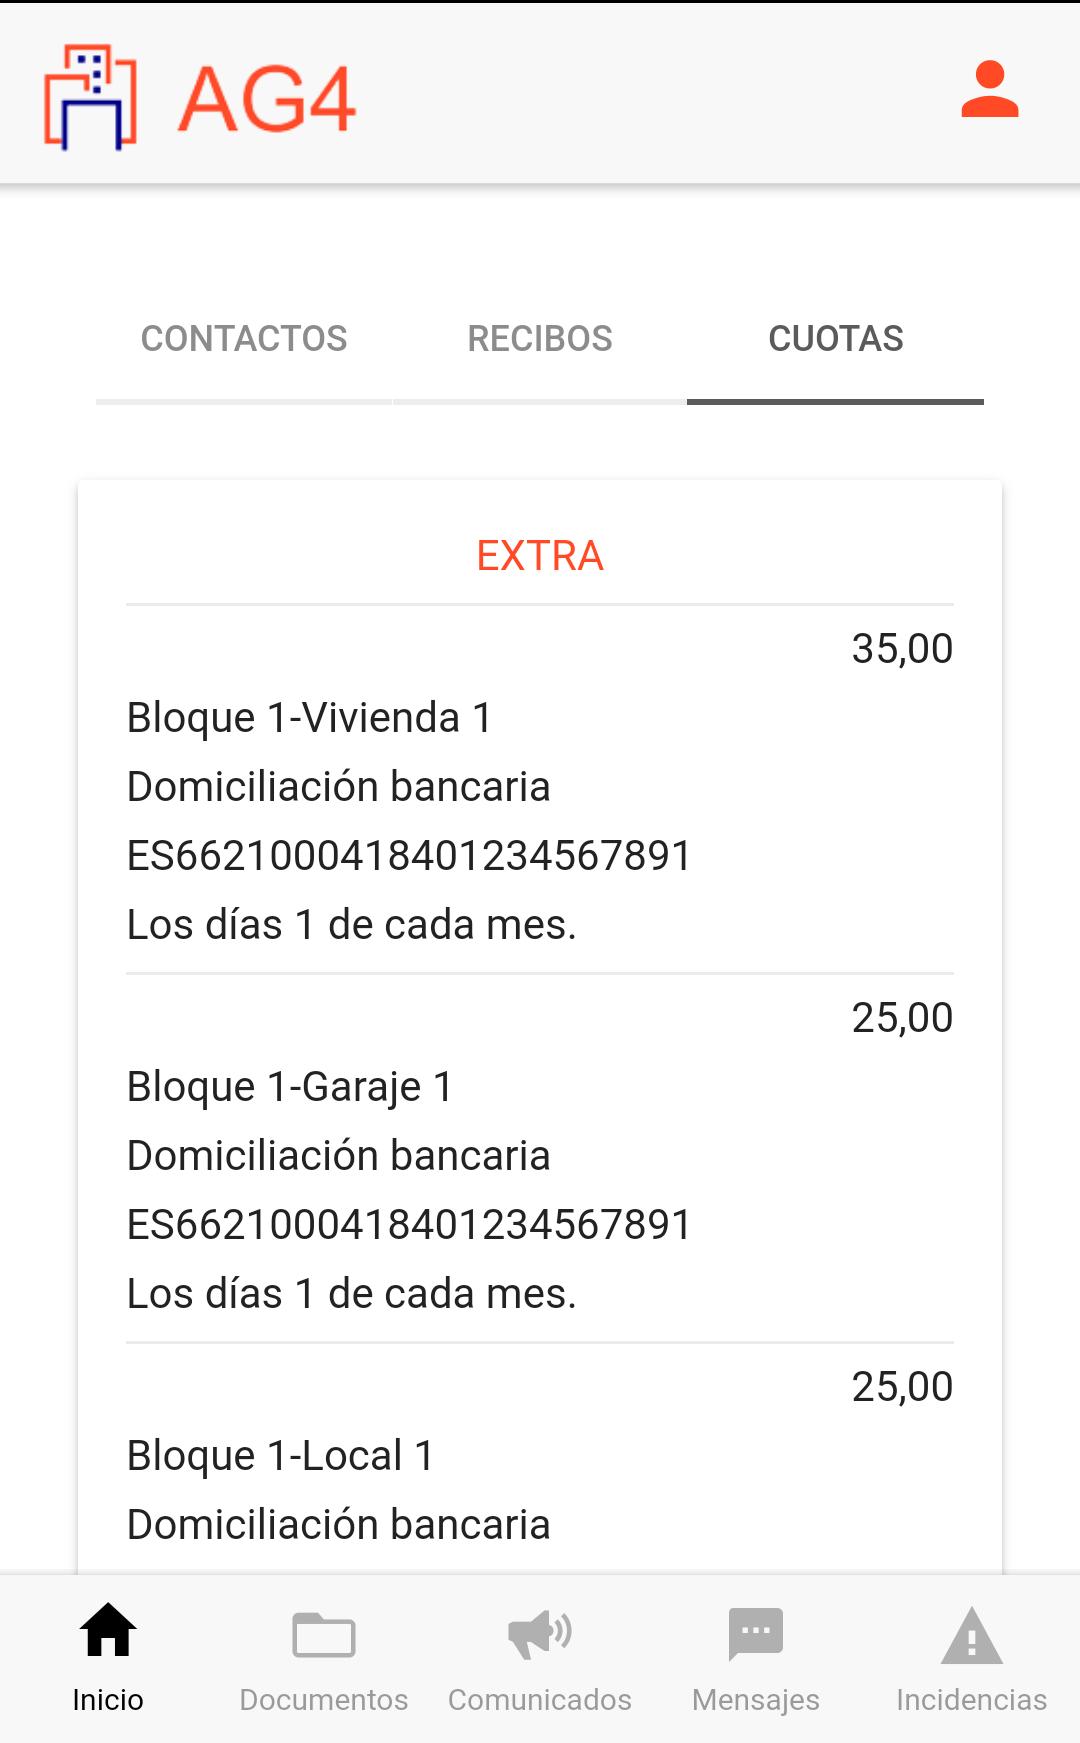Tap the AG4 building logo
The width and height of the screenshot is (1080, 1743).
(90, 97)
